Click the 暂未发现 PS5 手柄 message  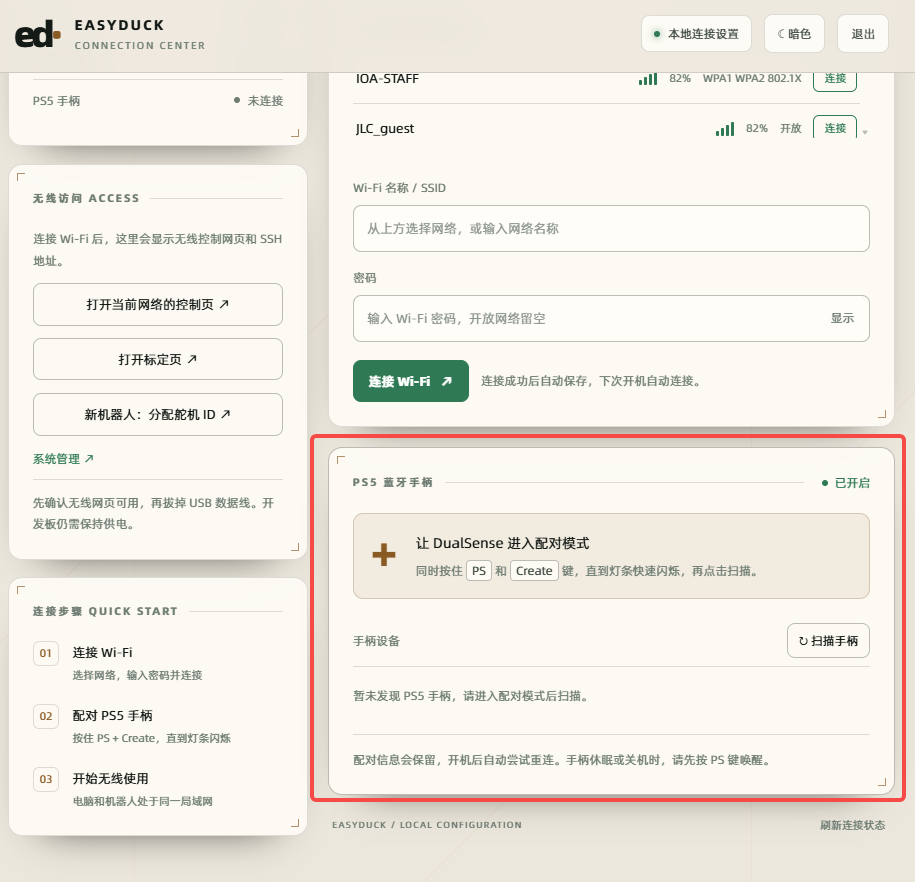pyautogui.click(x=470, y=696)
